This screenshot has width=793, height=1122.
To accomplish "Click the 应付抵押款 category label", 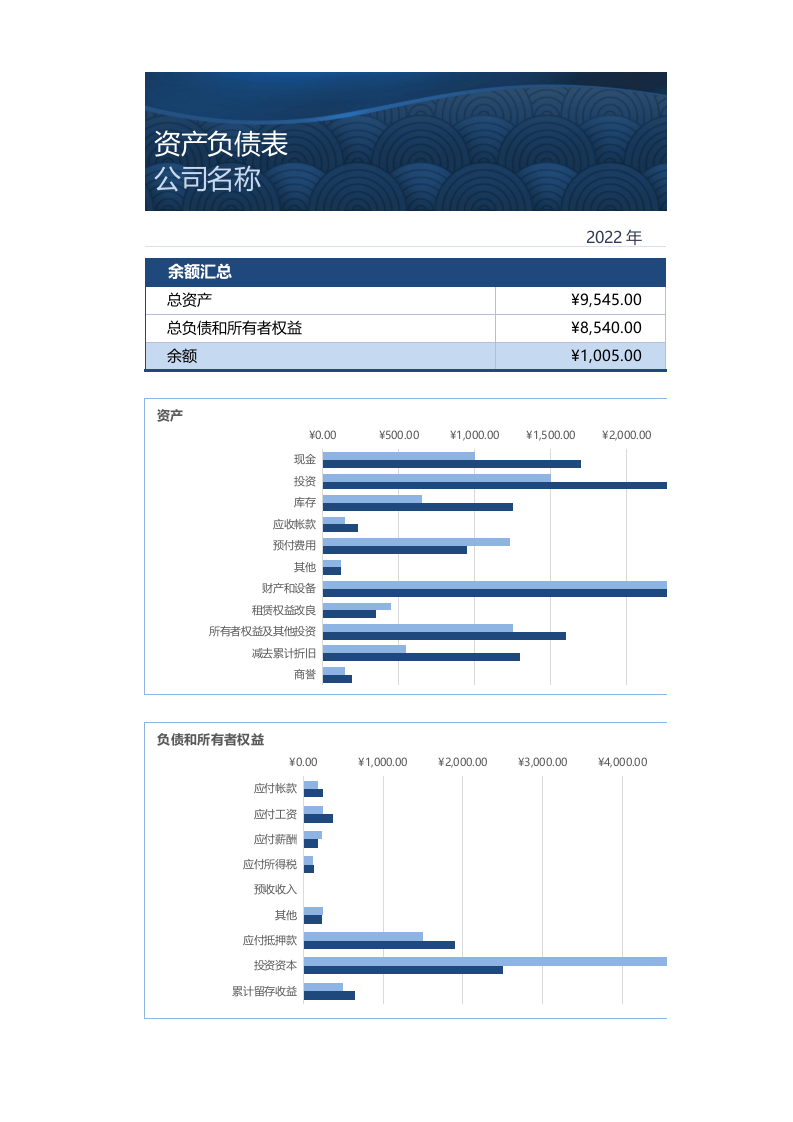I will tap(270, 940).
